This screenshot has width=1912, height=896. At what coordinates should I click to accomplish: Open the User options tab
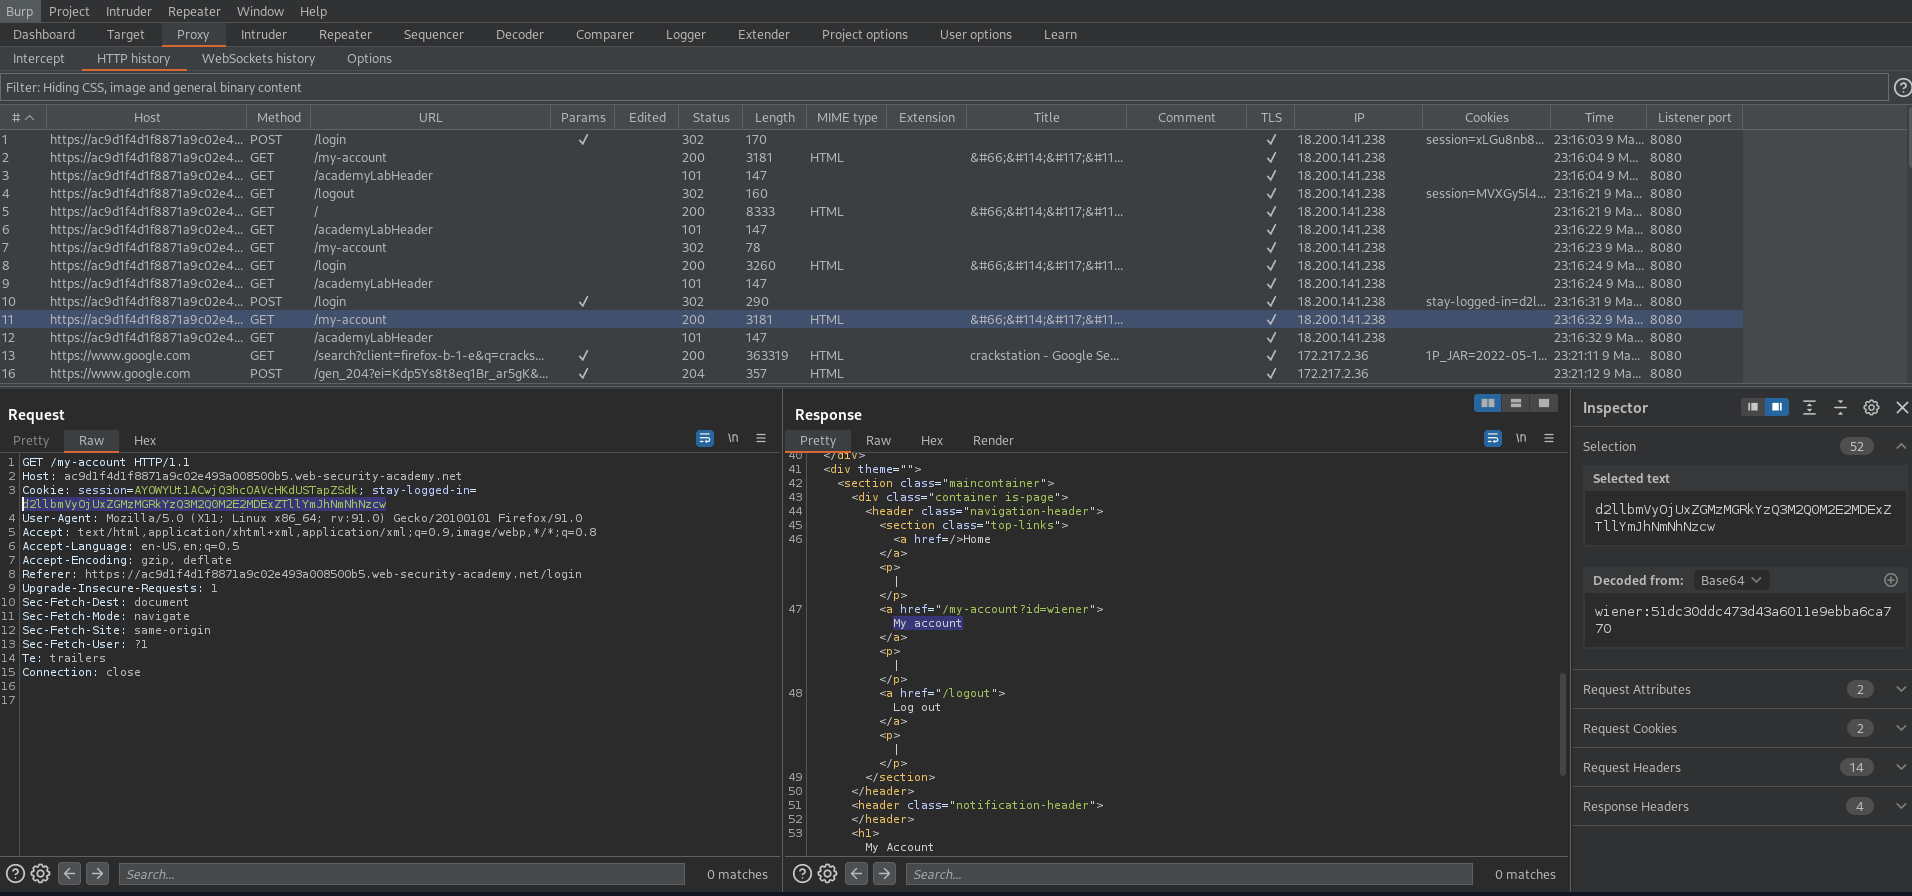pyautogui.click(x=975, y=34)
